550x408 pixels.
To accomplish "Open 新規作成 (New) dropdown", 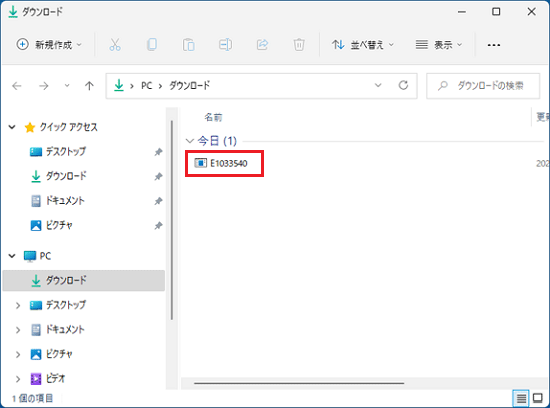I will pyautogui.click(x=49, y=45).
